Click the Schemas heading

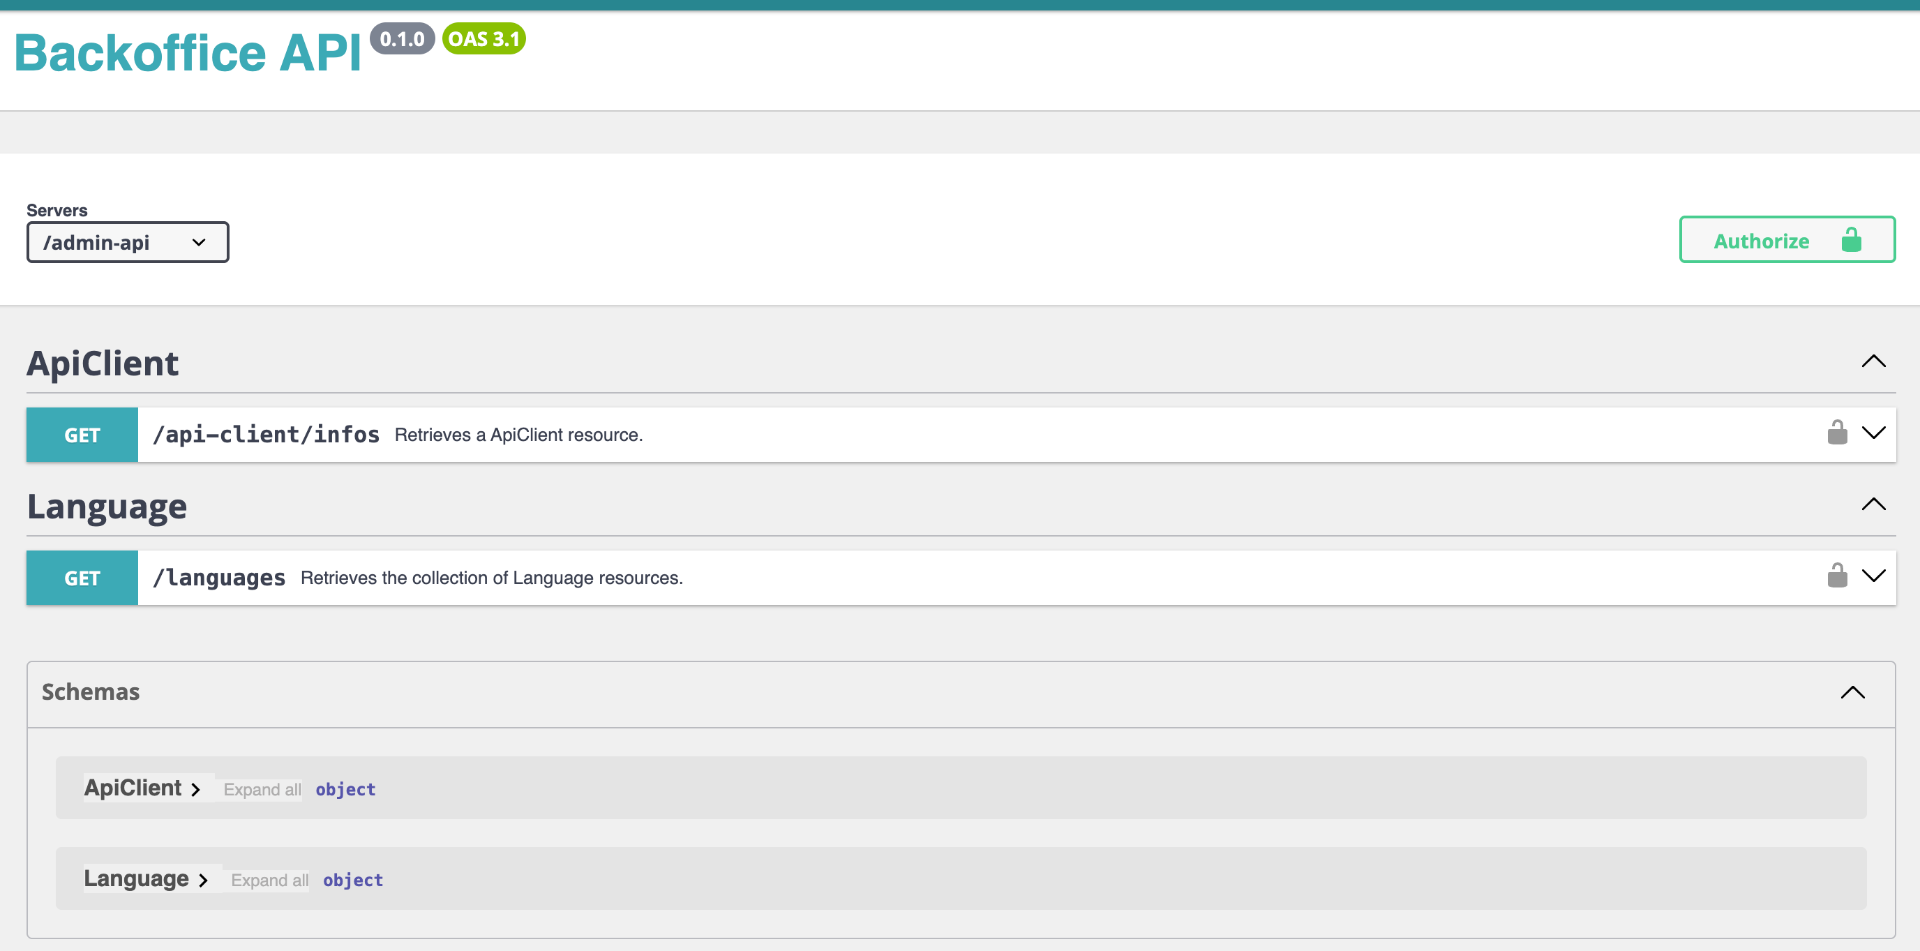[x=91, y=692]
